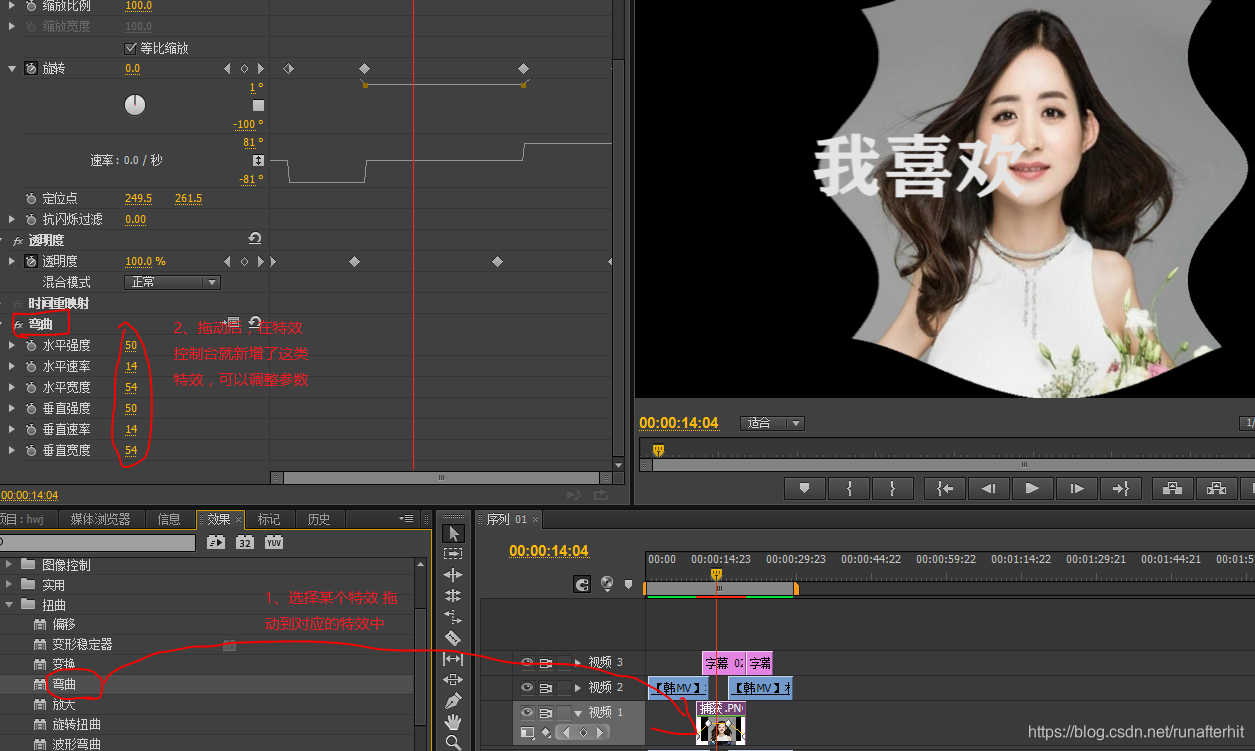Select the Pen tool
The height and width of the screenshot is (751, 1255).
click(453, 701)
